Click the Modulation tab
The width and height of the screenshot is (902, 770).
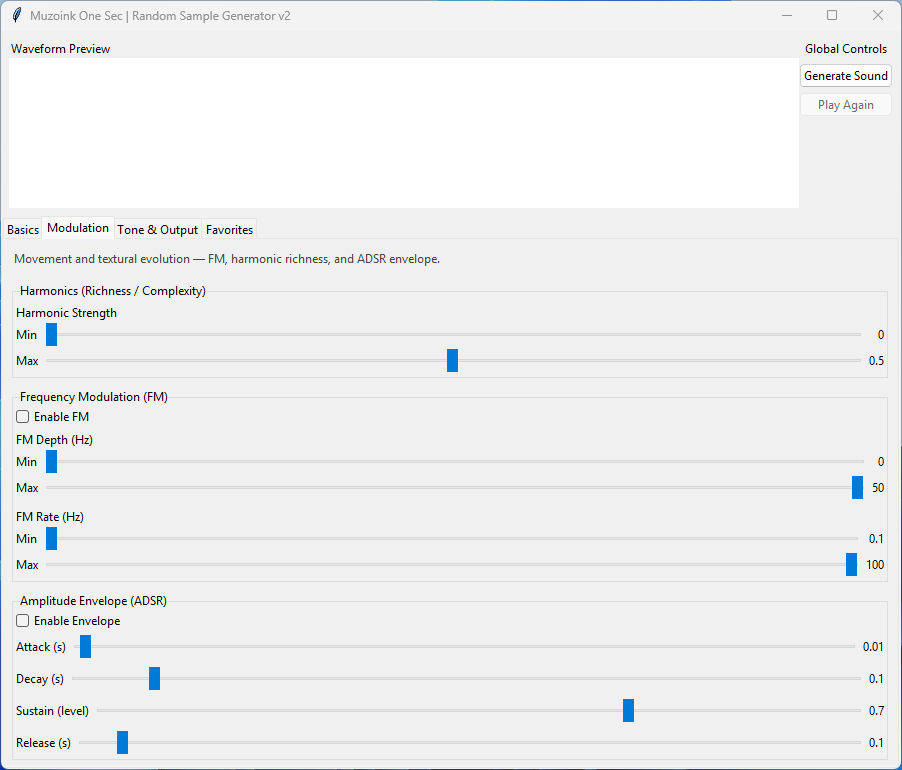pyautogui.click(x=78, y=229)
